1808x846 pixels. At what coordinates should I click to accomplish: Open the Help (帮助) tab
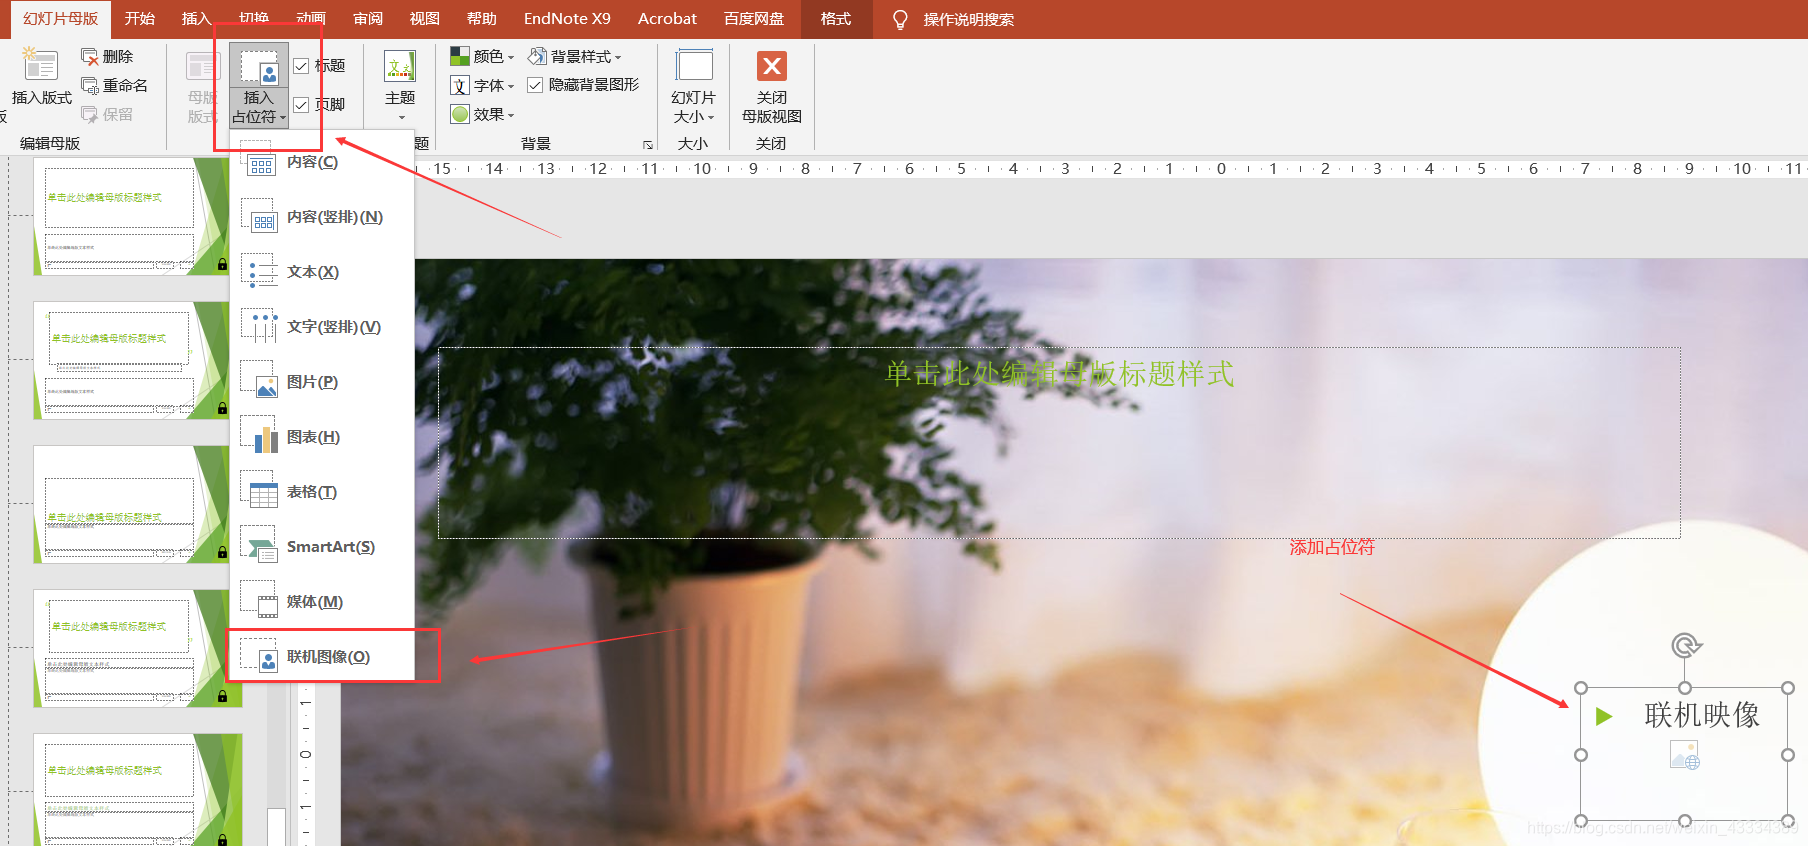[482, 19]
